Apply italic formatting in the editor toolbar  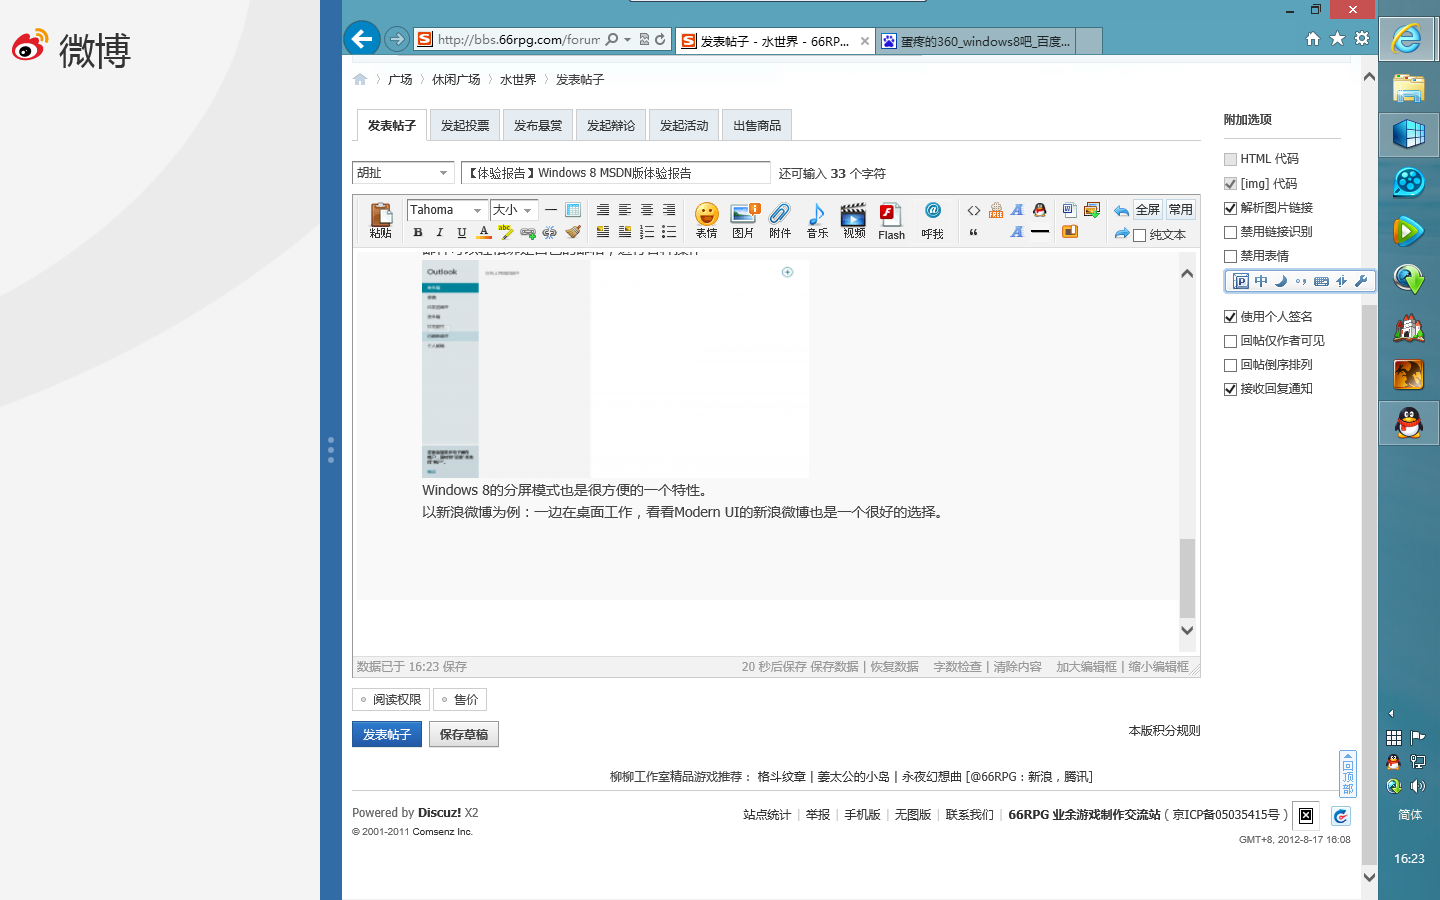[439, 232]
